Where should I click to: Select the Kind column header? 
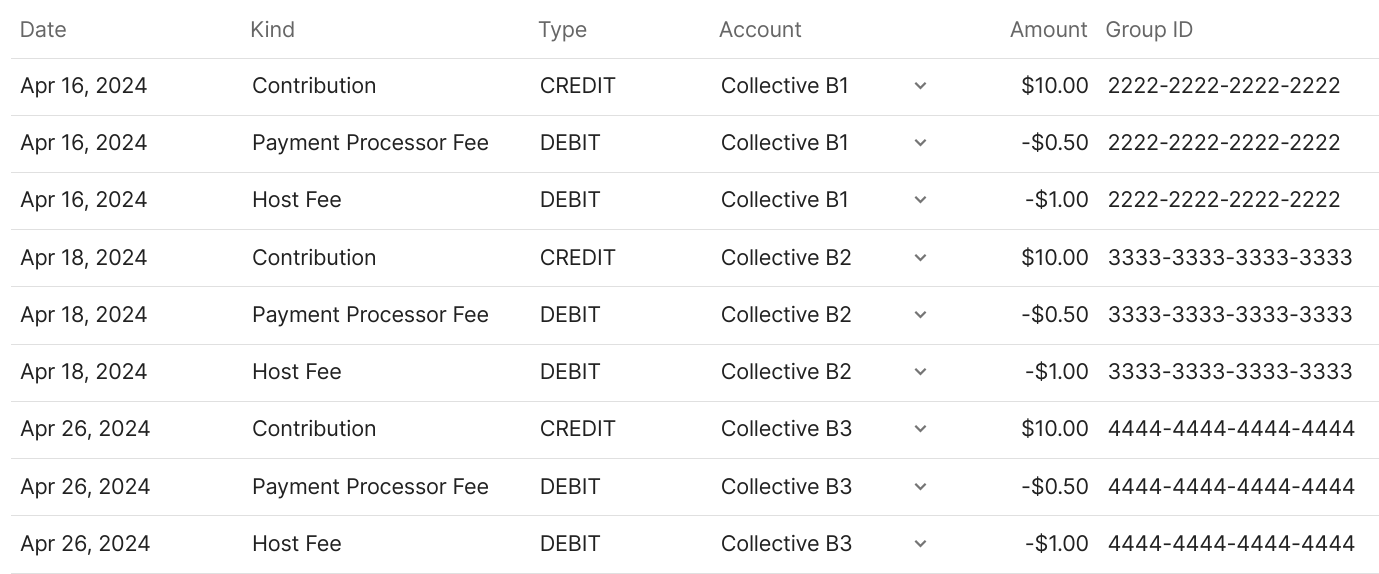(272, 30)
